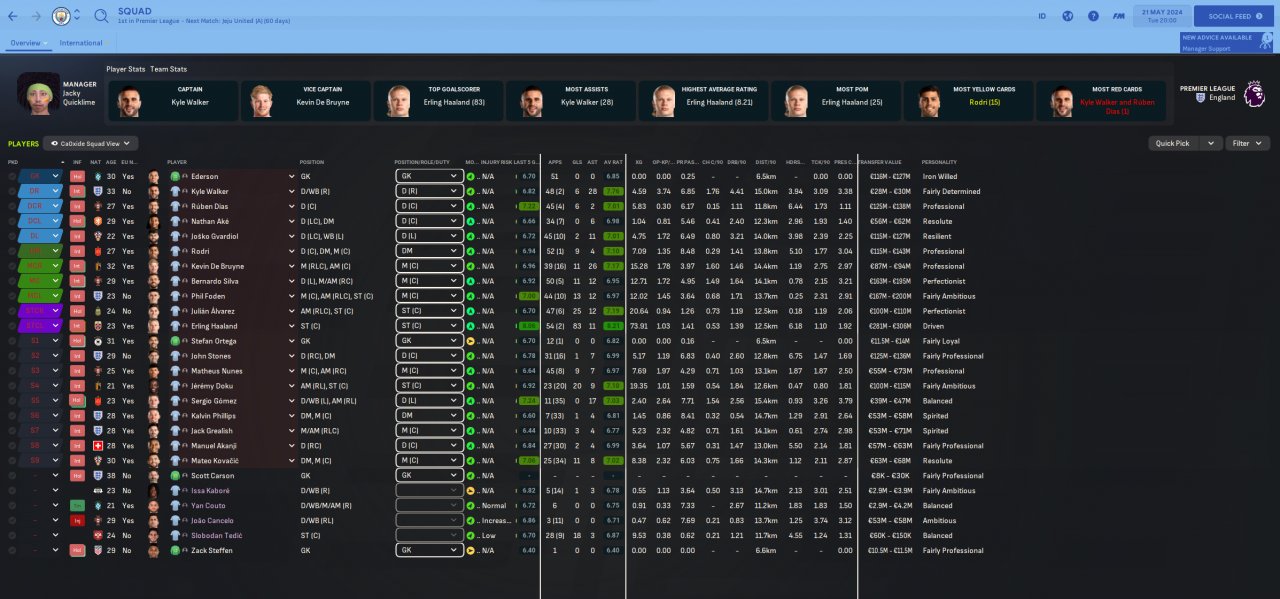
Task: Switch to Player Stats
Action: [x=126, y=69]
